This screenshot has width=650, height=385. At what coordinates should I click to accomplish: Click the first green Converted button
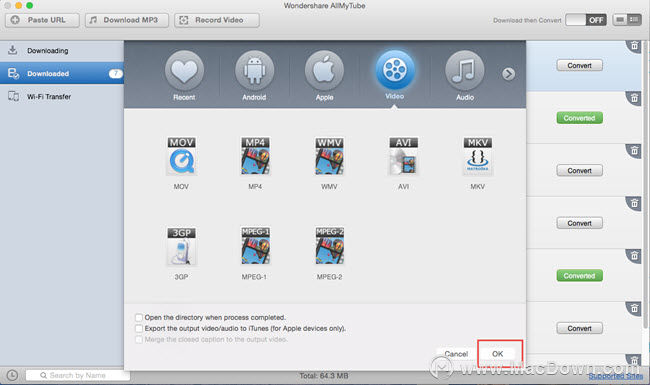580,118
